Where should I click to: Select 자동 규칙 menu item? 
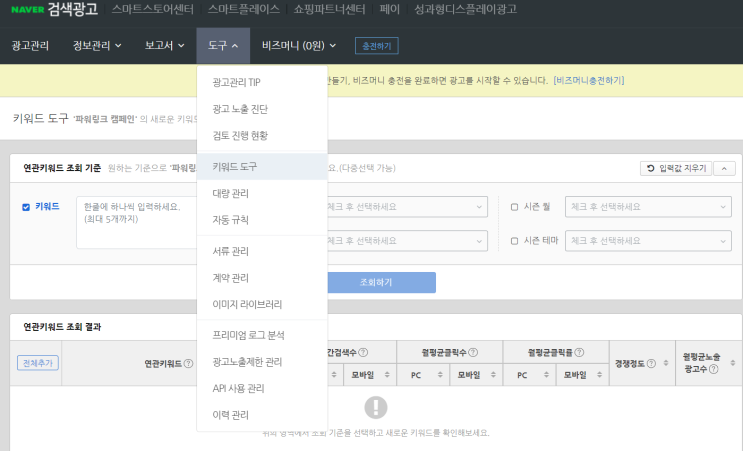[262, 220]
